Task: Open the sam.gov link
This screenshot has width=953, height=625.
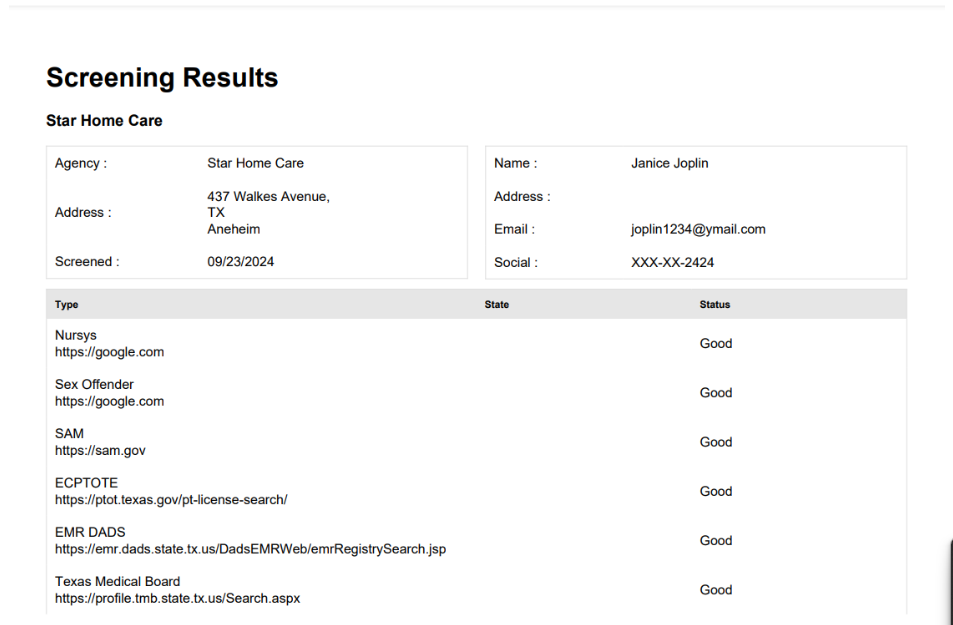Action: 100,450
